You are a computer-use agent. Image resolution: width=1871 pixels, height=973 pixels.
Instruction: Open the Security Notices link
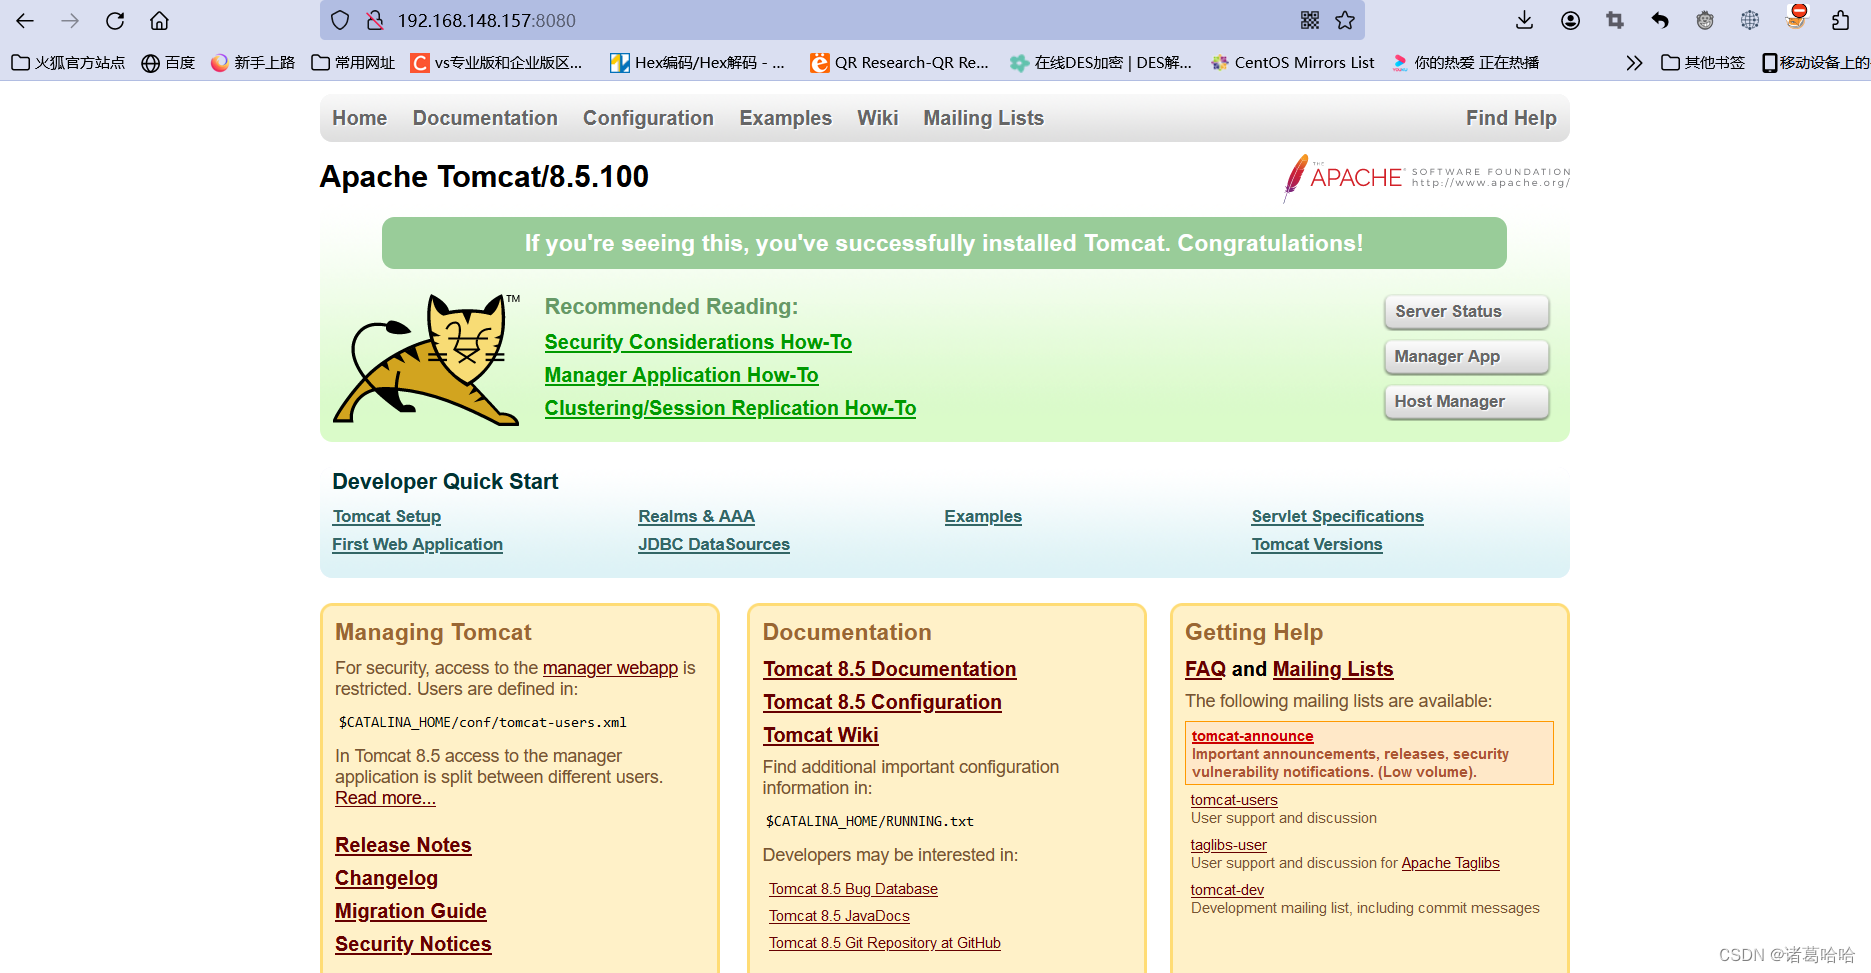click(413, 944)
